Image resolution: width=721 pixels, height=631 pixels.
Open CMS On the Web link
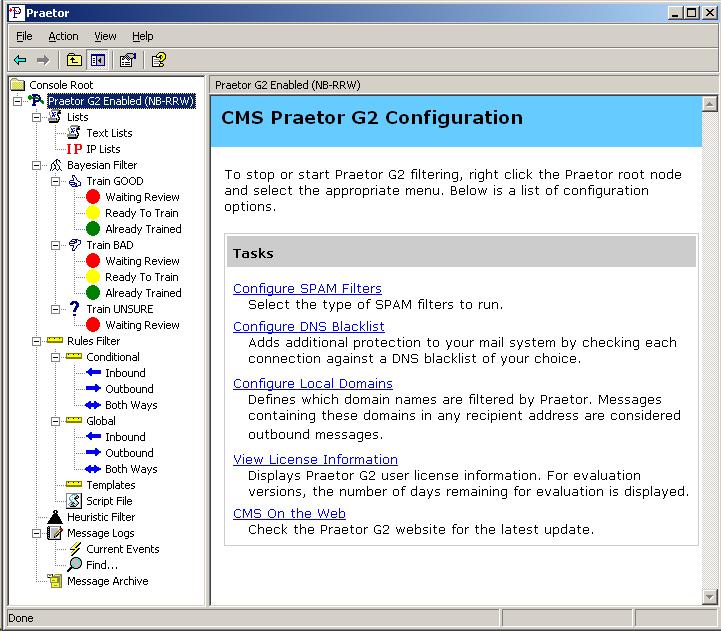click(x=289, y=513)
